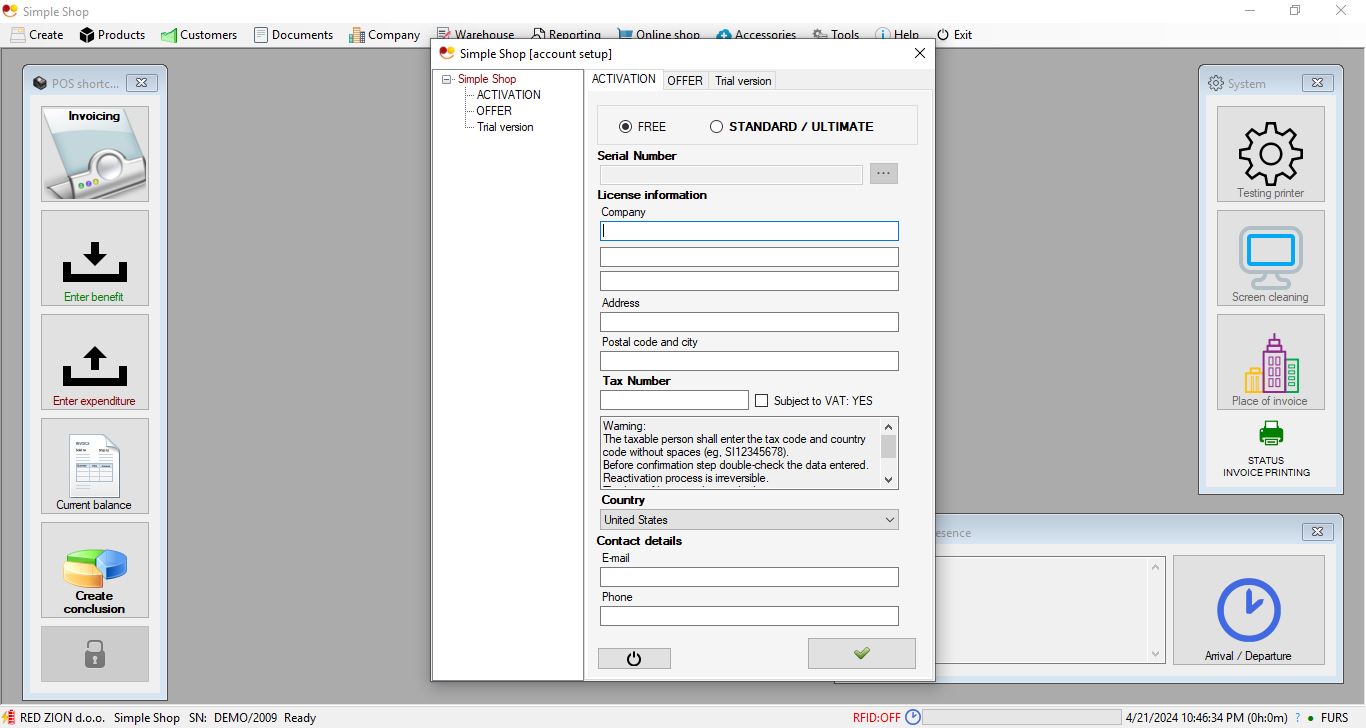The height and width of the screenshot is (728, 1366).
Task: Close the presence panel behind dialog
Action: 1317,532
